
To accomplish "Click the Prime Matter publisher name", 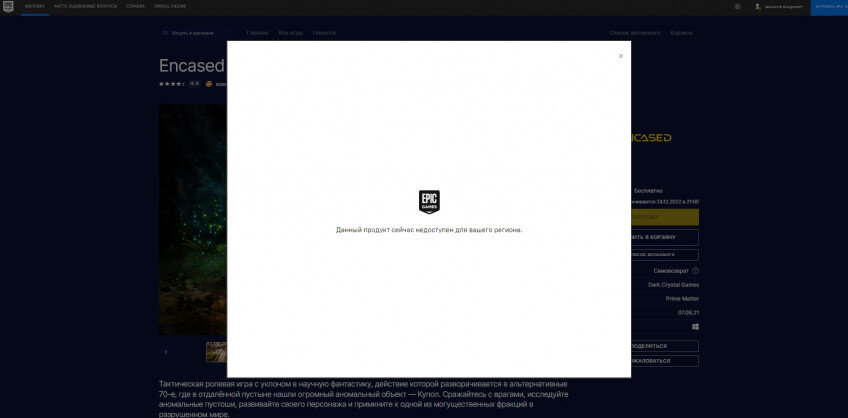I will [682, 299].
